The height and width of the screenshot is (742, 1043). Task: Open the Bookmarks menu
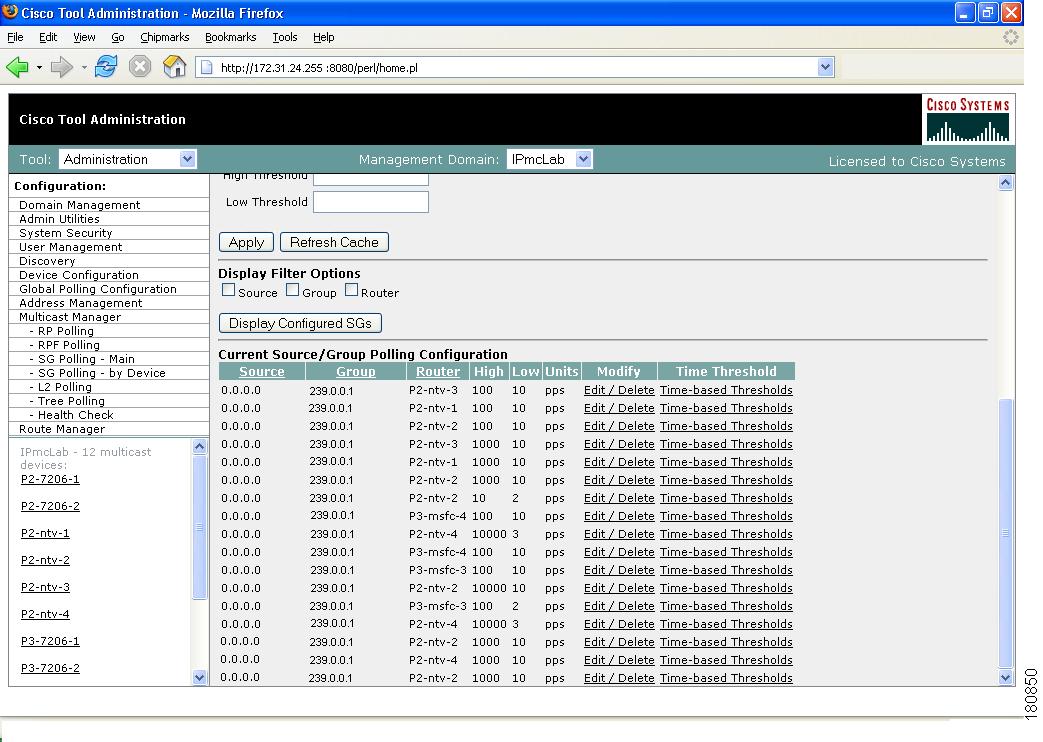click(231, 37)
